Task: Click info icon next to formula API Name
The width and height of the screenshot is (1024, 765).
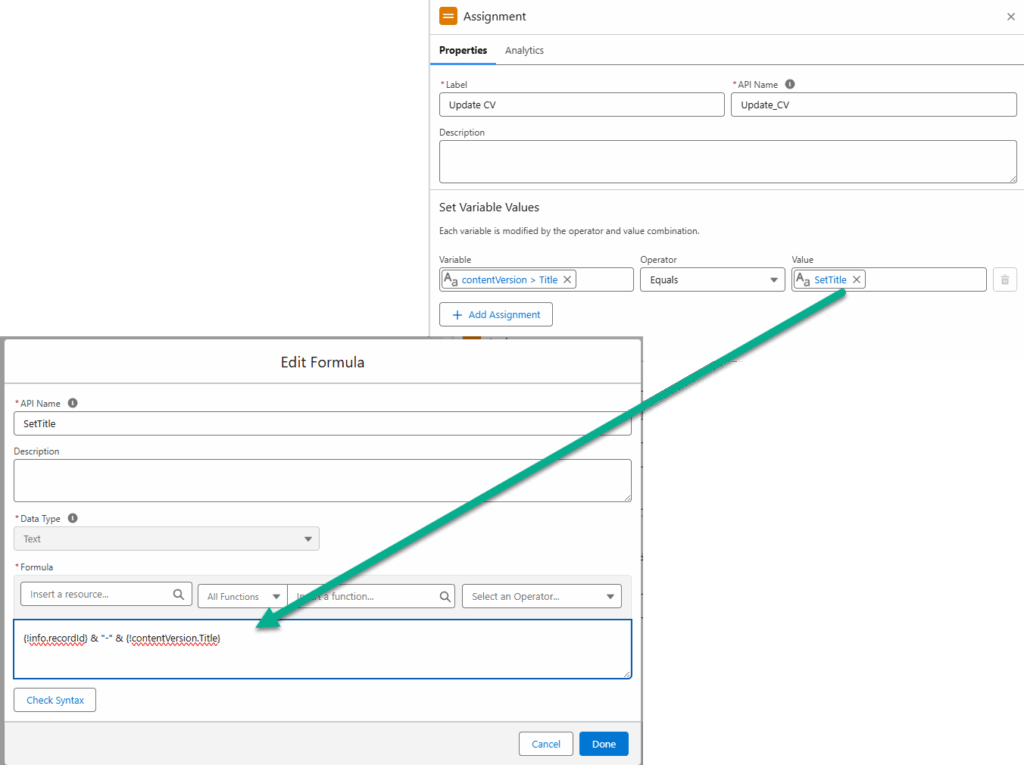Action: click(x=72, y=404)
